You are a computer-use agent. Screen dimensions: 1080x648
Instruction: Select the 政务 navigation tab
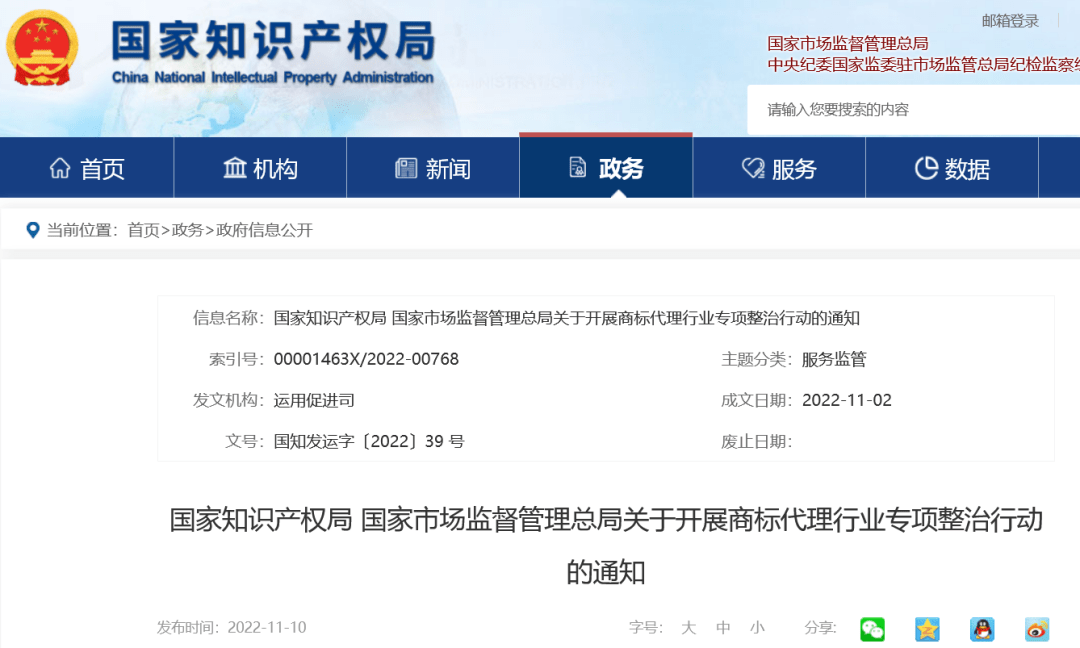[605, 167]
